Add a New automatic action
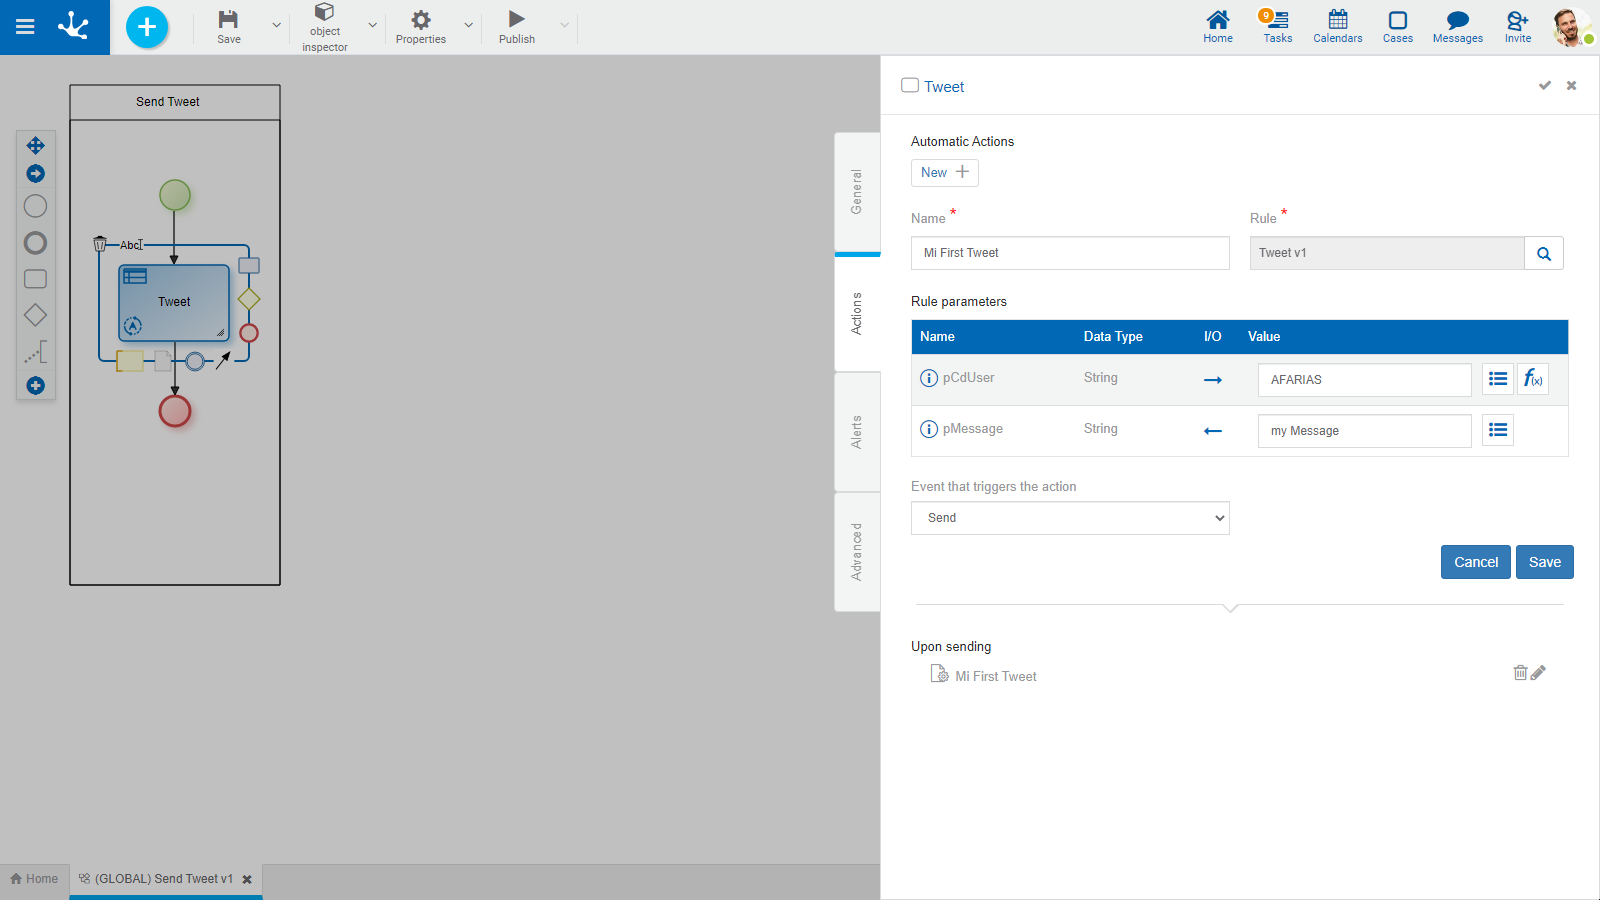 pyautogui.click(x=944, y=173)
